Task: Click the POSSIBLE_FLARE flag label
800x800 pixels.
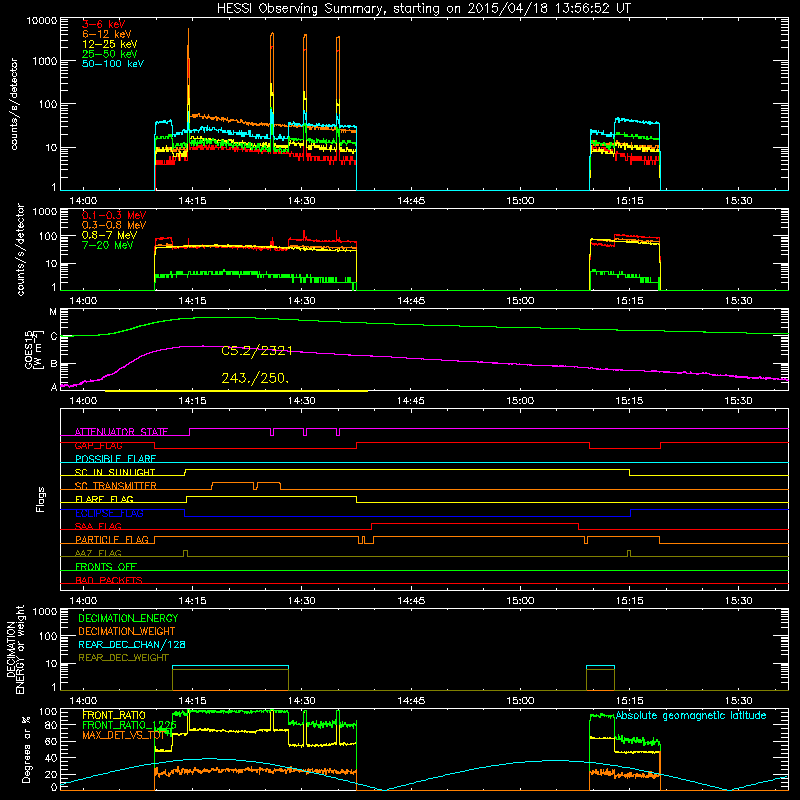Action: [115, 459]
